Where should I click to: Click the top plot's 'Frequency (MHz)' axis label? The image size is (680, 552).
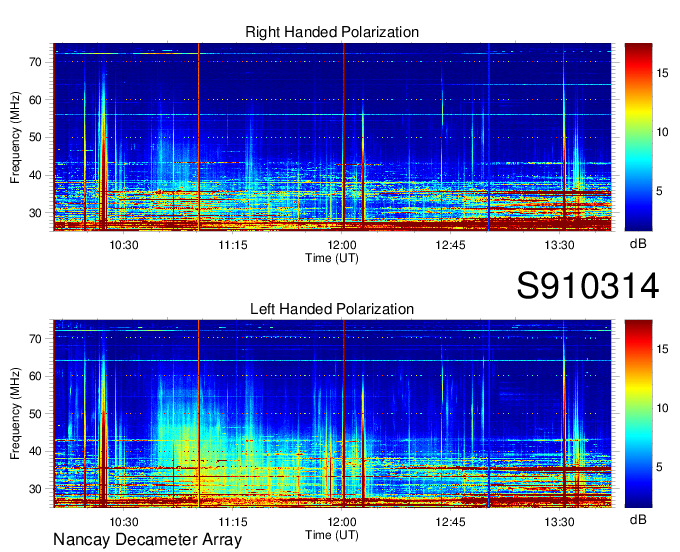click(15, 137)
